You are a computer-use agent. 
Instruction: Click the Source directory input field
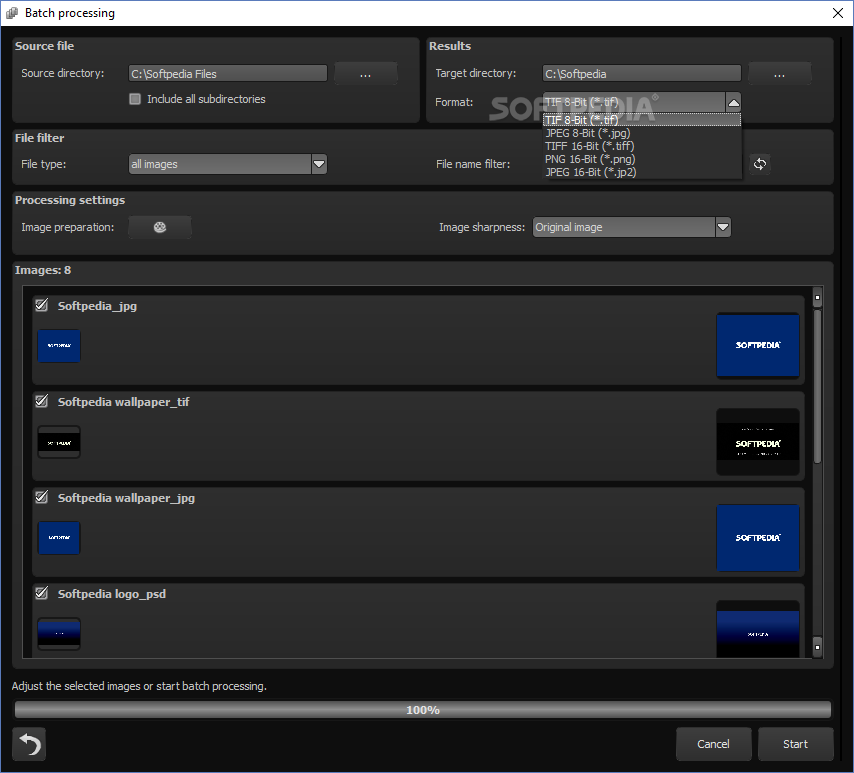click(x=228, y=74)
